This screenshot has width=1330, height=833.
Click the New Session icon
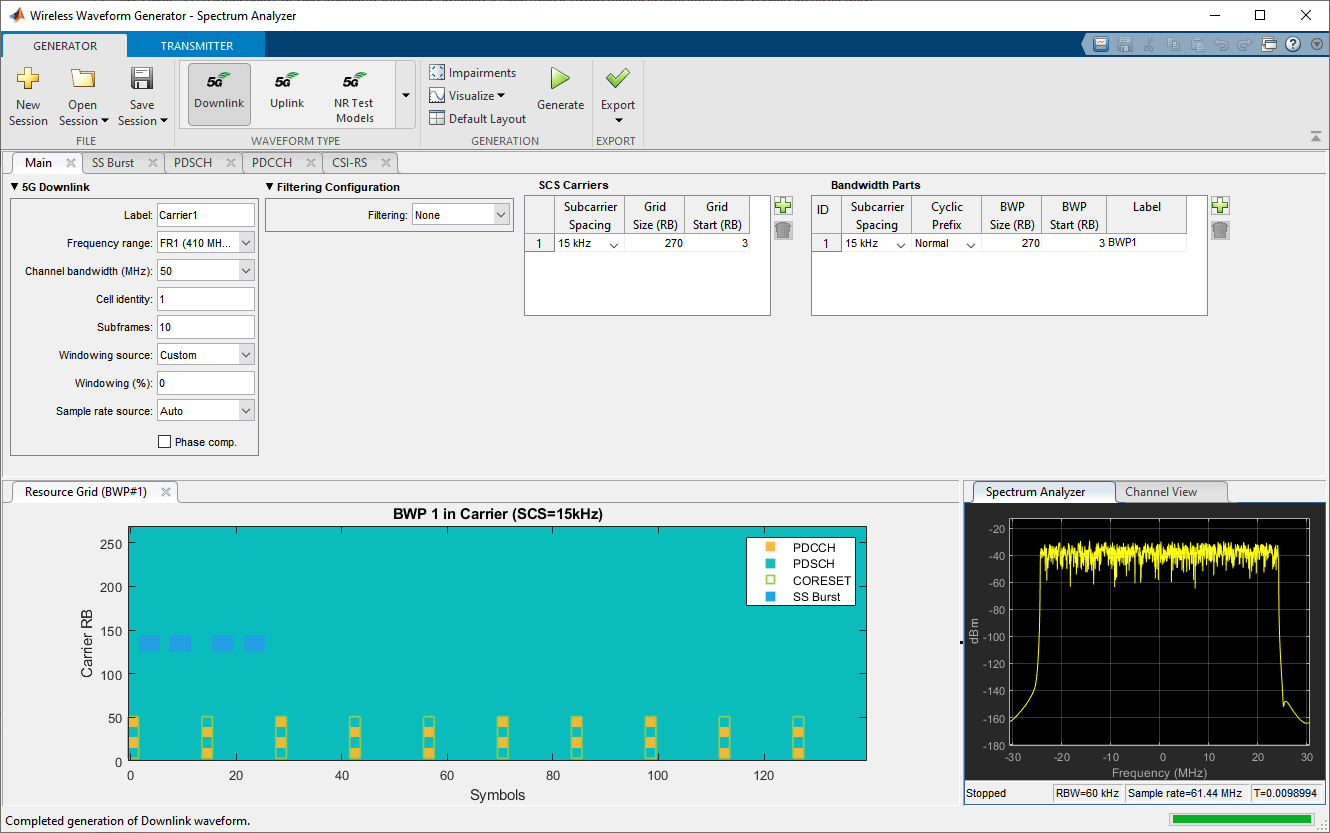28,80
